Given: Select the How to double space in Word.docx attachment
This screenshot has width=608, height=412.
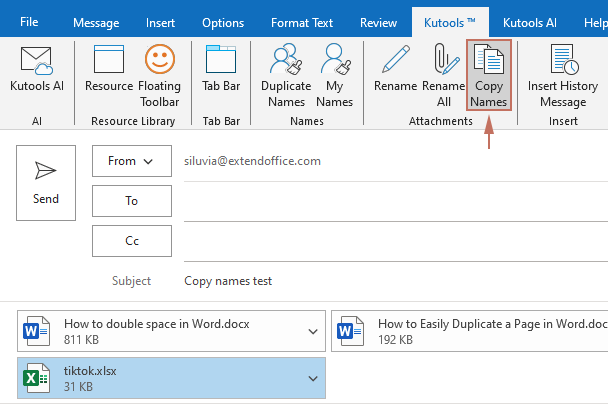Looking at the screenshot, I should (171, 331).
